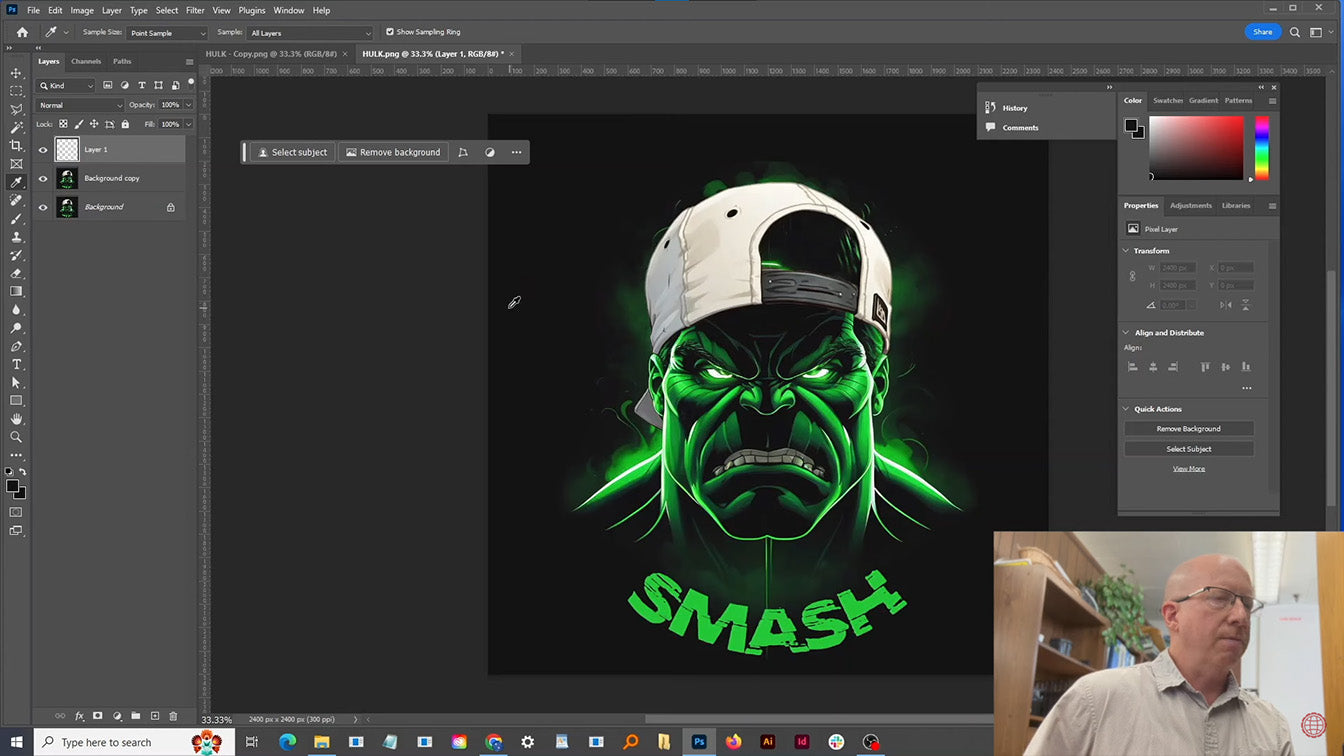Click the Select subject button in contextual bar
The width and height of the screenshot is (1344, 756).
(292, 152)
